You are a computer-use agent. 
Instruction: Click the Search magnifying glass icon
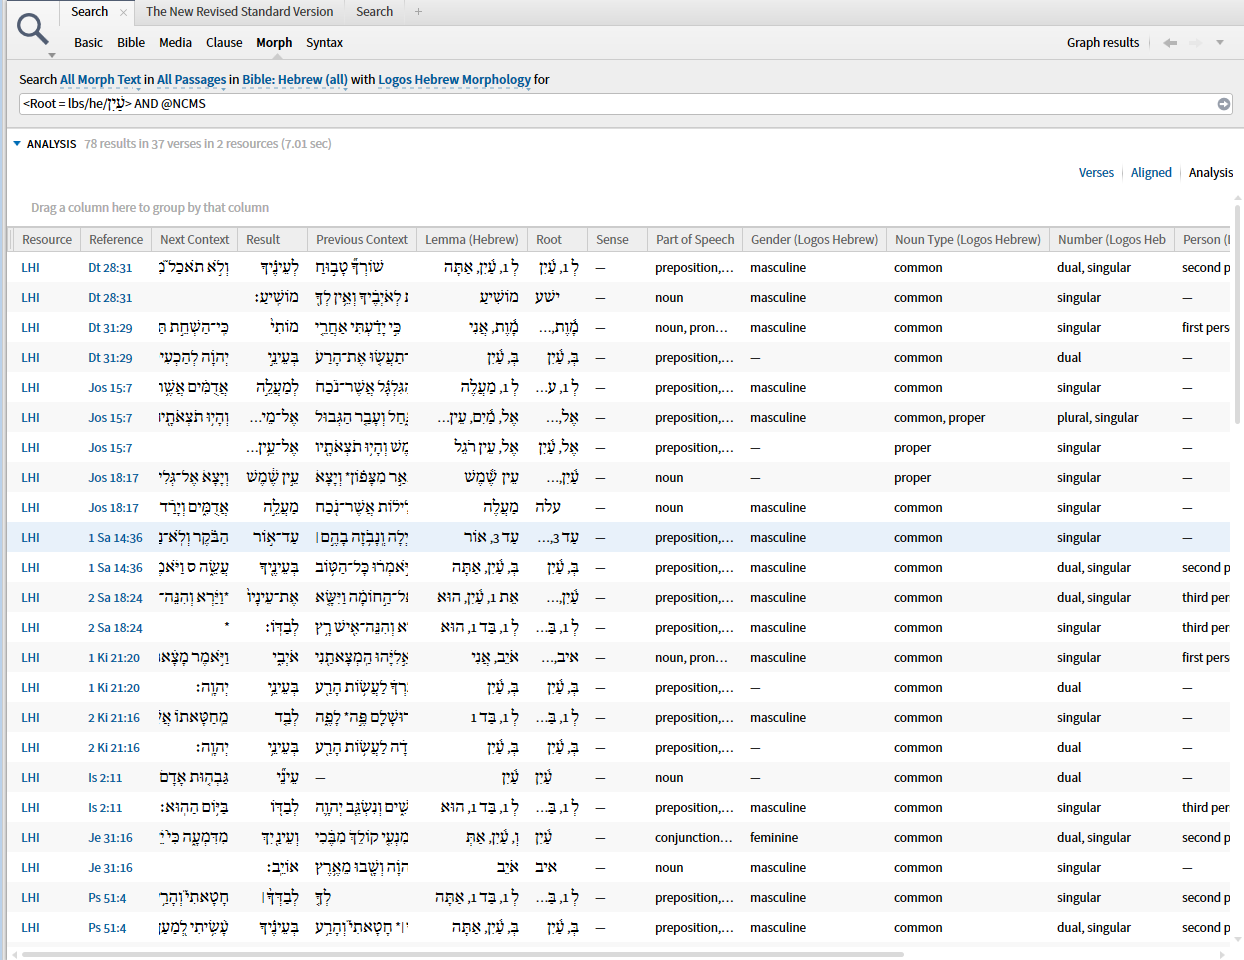[32, 29]
